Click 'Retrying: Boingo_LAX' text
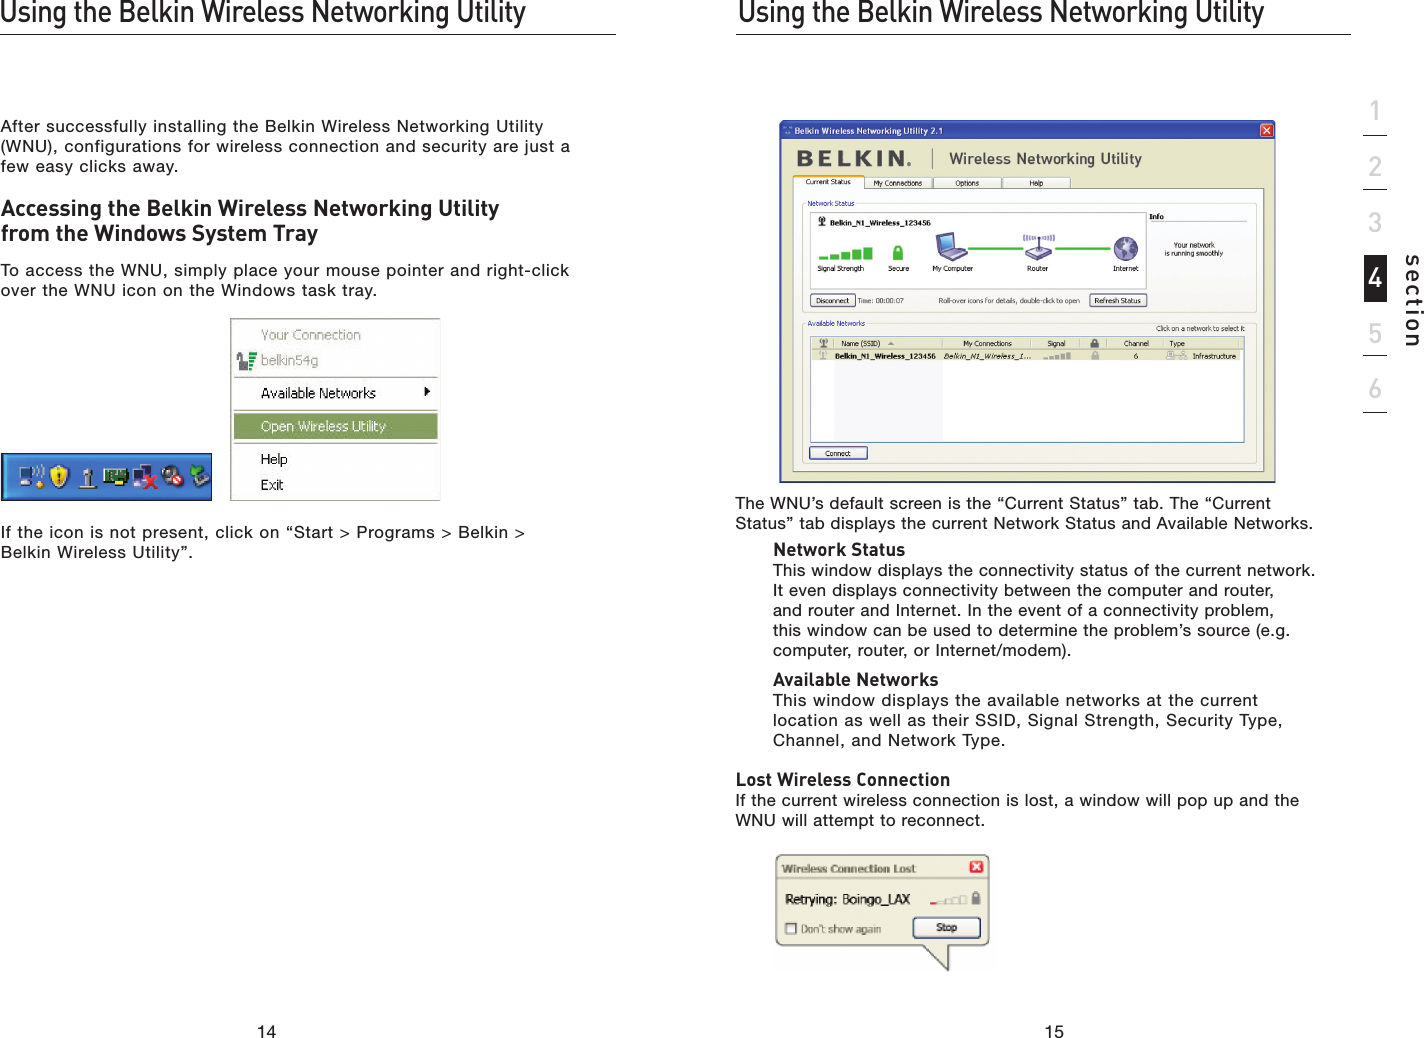Viewport: 1424px width, 1038px height. [x=847, y=899]
